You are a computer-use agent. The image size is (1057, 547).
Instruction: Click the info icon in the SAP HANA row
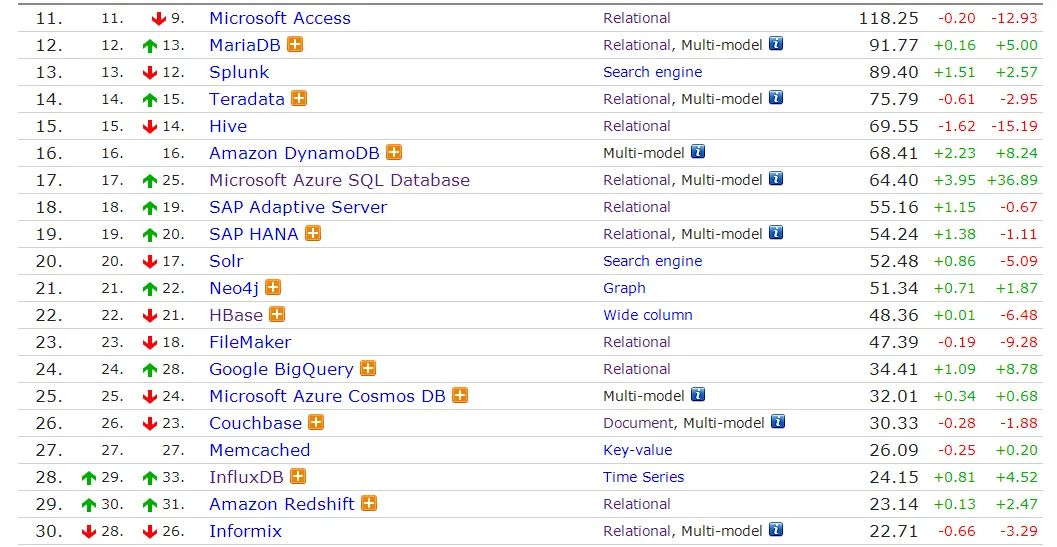(776, 233)
